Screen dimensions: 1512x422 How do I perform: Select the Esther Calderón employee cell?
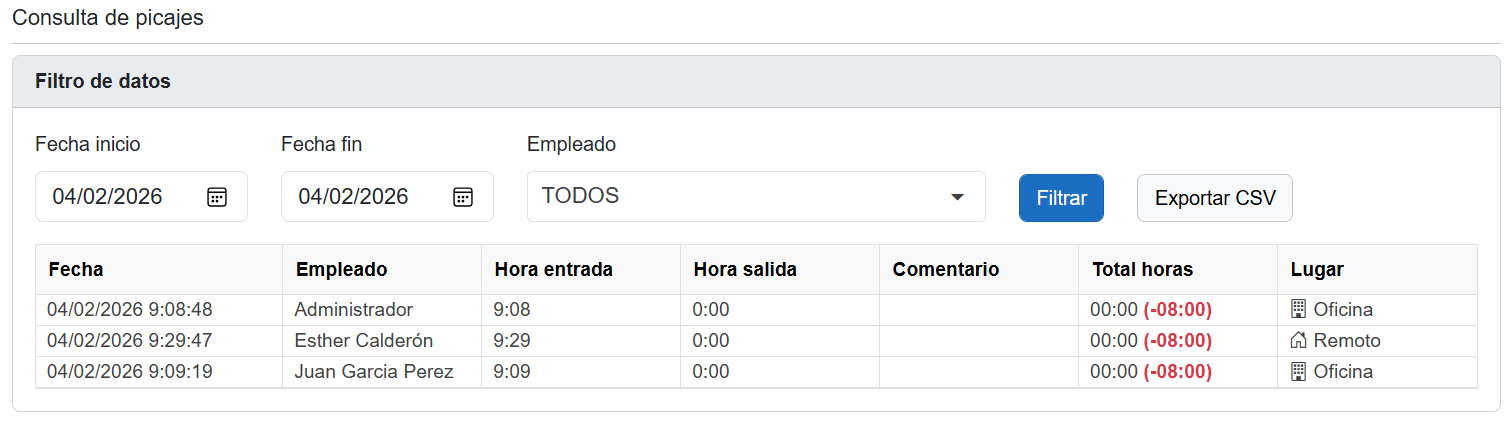(364, 341)
